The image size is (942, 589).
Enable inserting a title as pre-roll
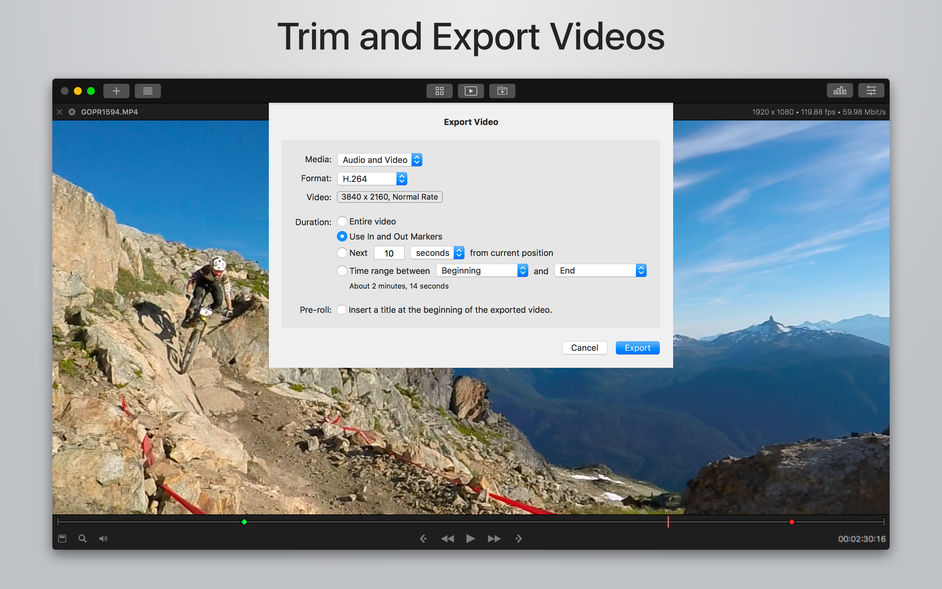pos(341,310)
